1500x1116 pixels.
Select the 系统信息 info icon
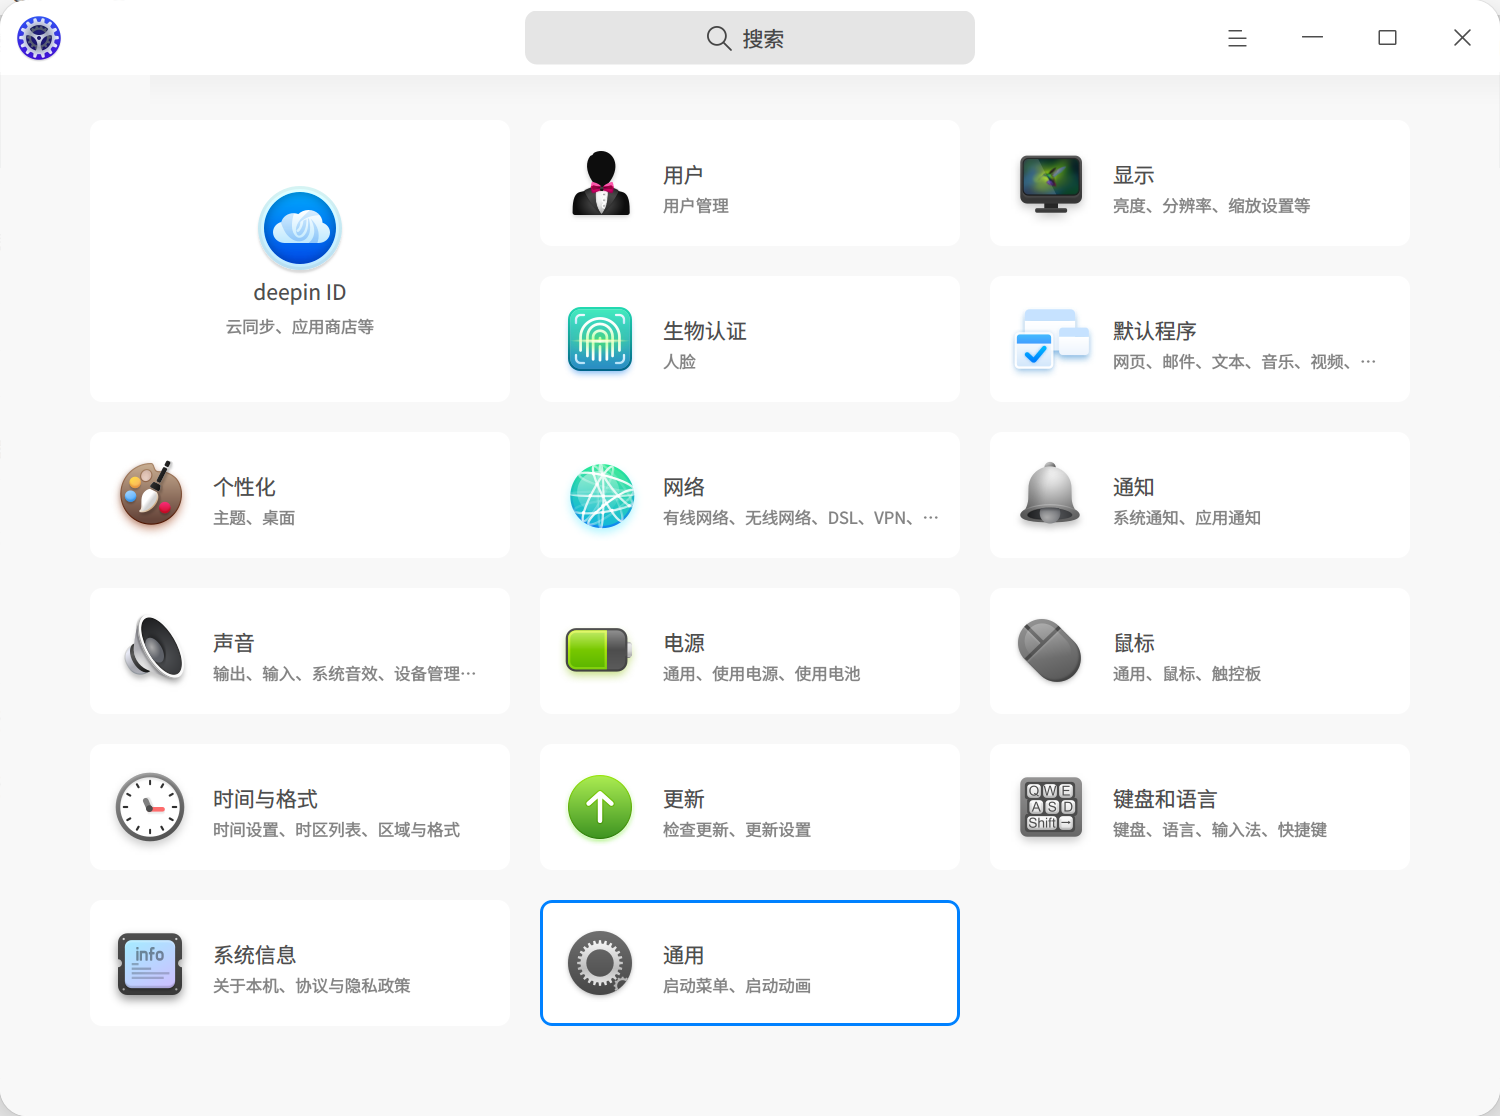click(x=150, y=964)
